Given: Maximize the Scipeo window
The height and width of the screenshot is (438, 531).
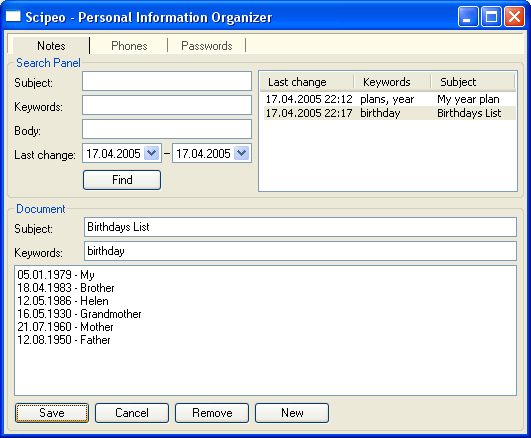Looking at the screenshot, I should [491, 17].
